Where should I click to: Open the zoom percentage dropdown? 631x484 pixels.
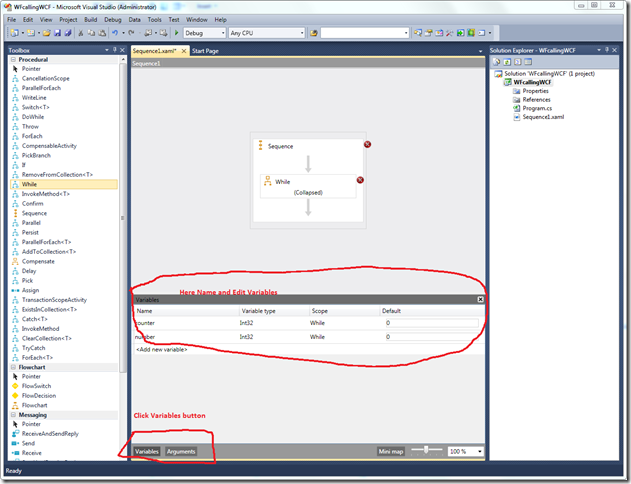click(x=465, y=452)
